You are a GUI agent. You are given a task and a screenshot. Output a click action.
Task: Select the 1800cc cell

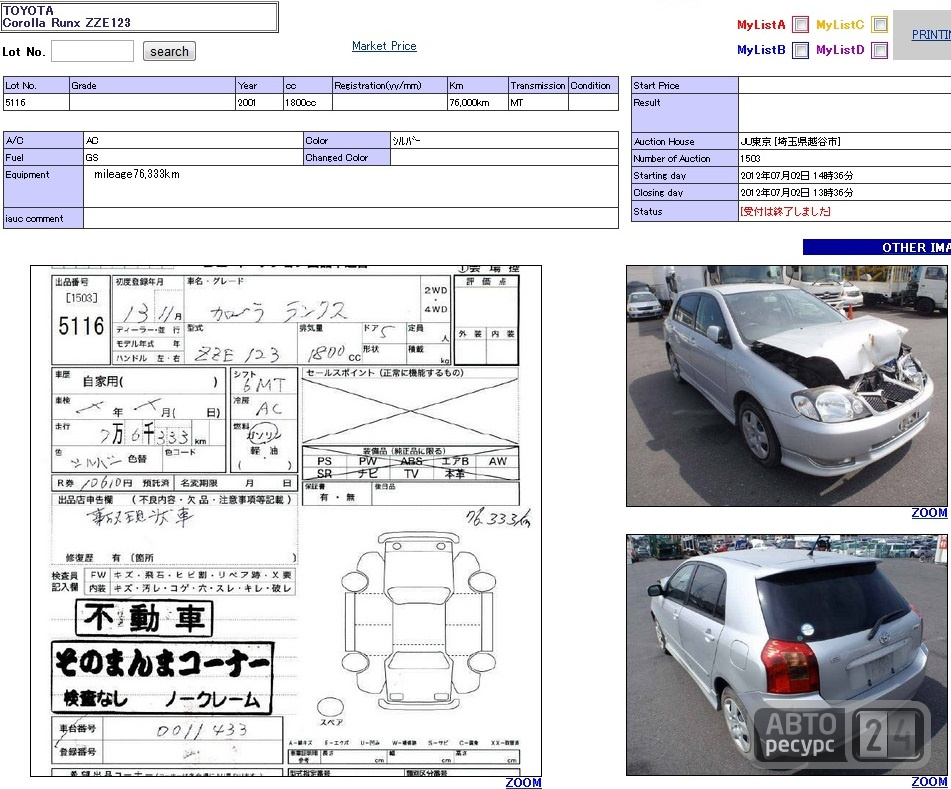click(307, 102)
